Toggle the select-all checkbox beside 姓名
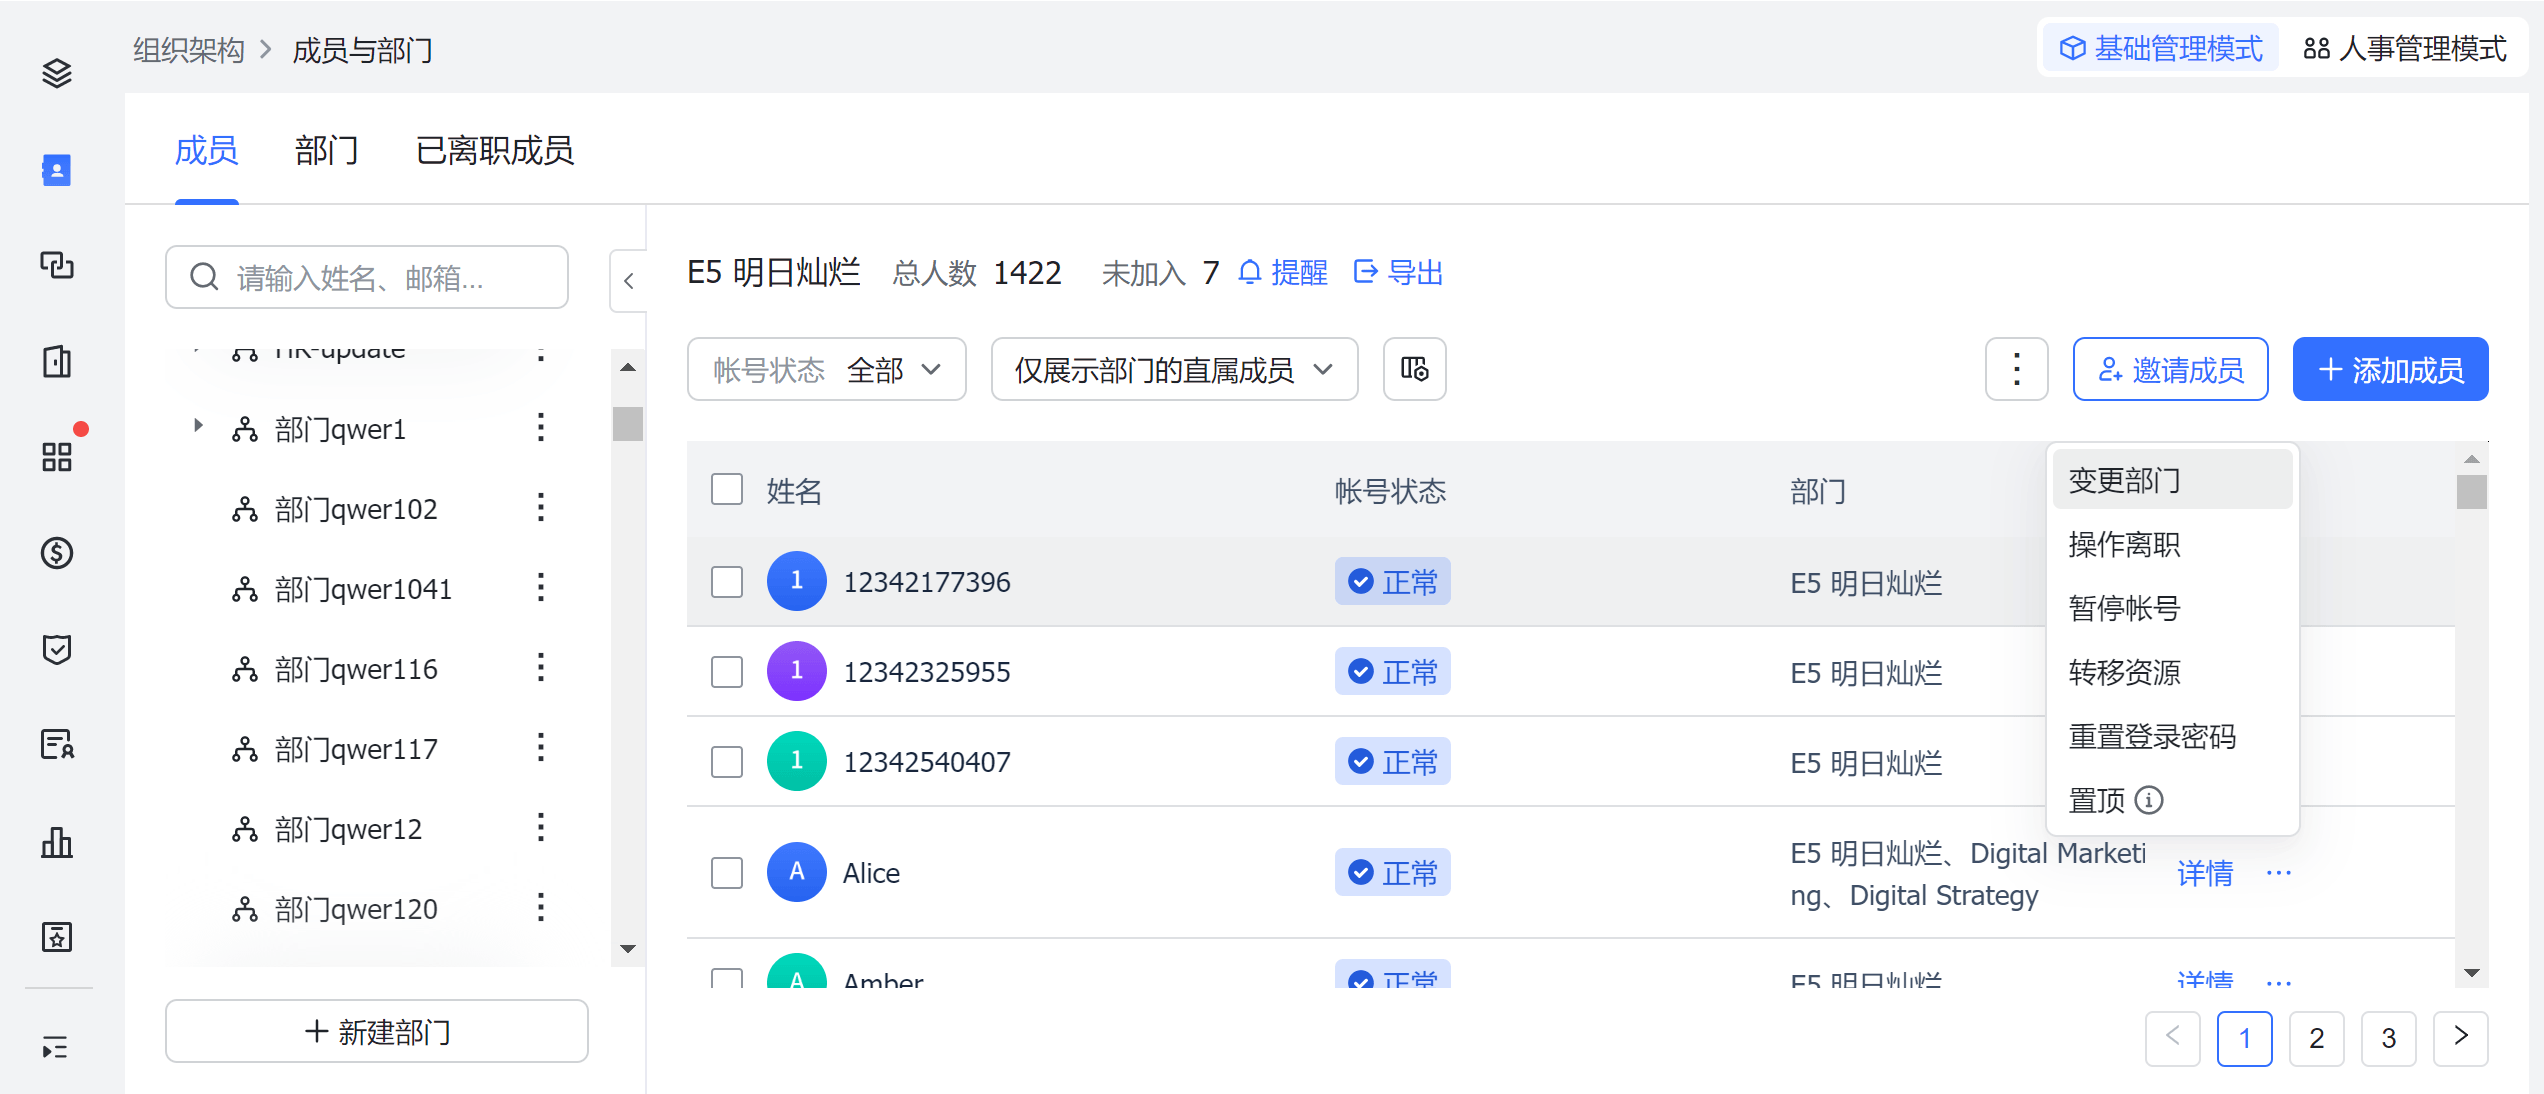Screen dimensions: 2544x1094 727,490
